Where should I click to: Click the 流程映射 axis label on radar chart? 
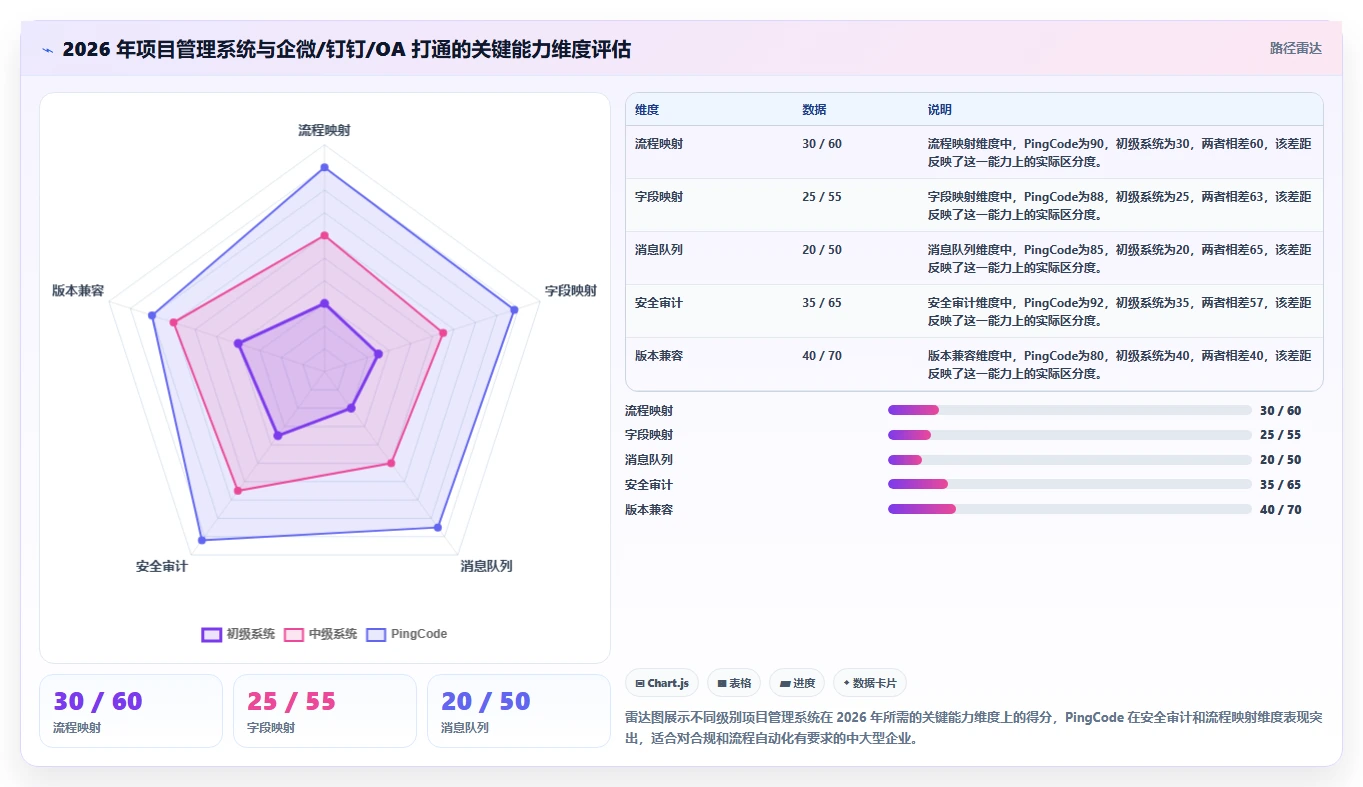(x=324, y=130)
